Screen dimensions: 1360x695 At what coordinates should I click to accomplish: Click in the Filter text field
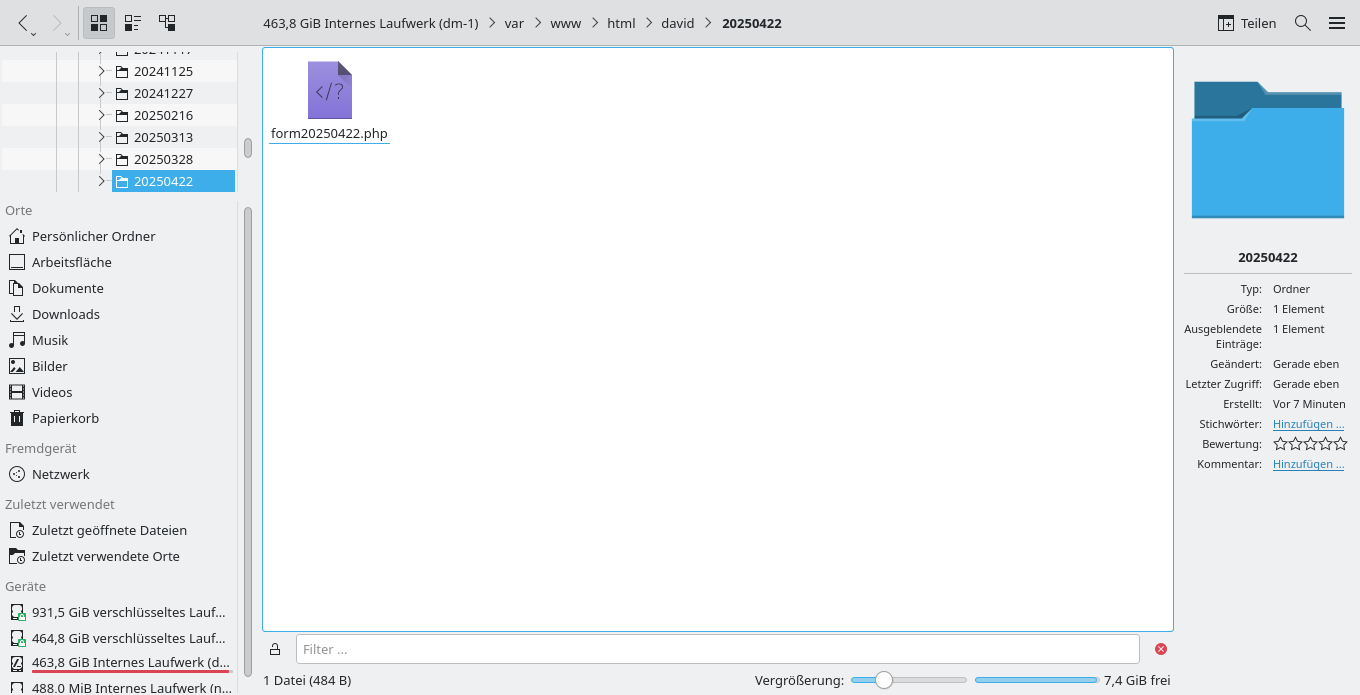717,649
